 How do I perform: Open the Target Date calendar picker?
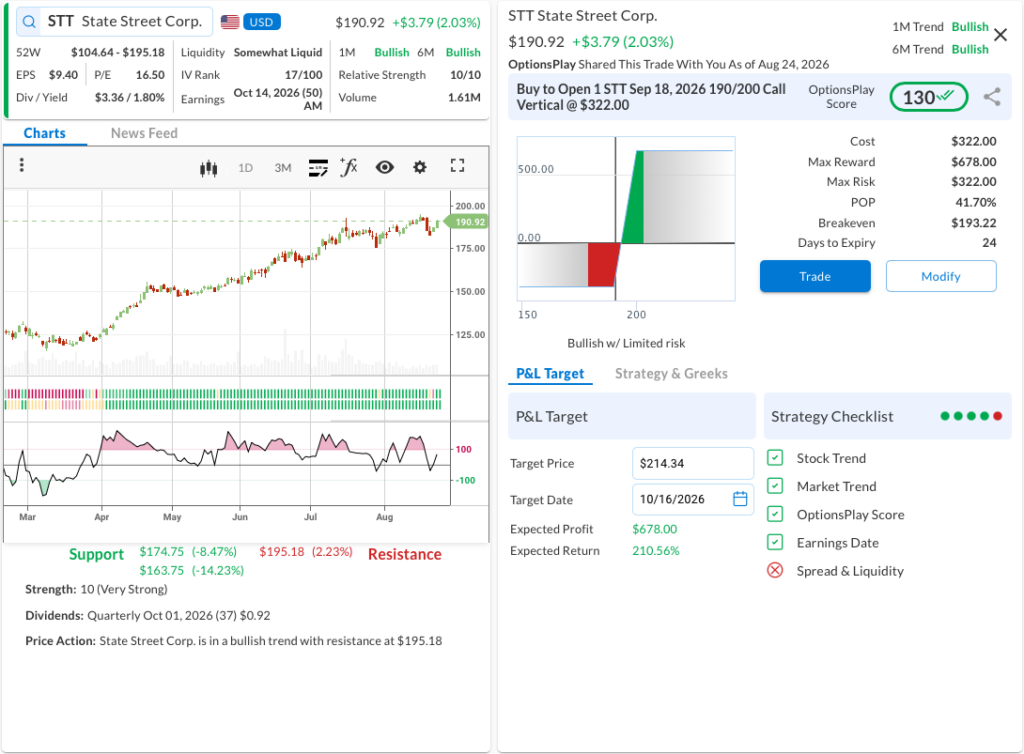(x=740, y=499)
